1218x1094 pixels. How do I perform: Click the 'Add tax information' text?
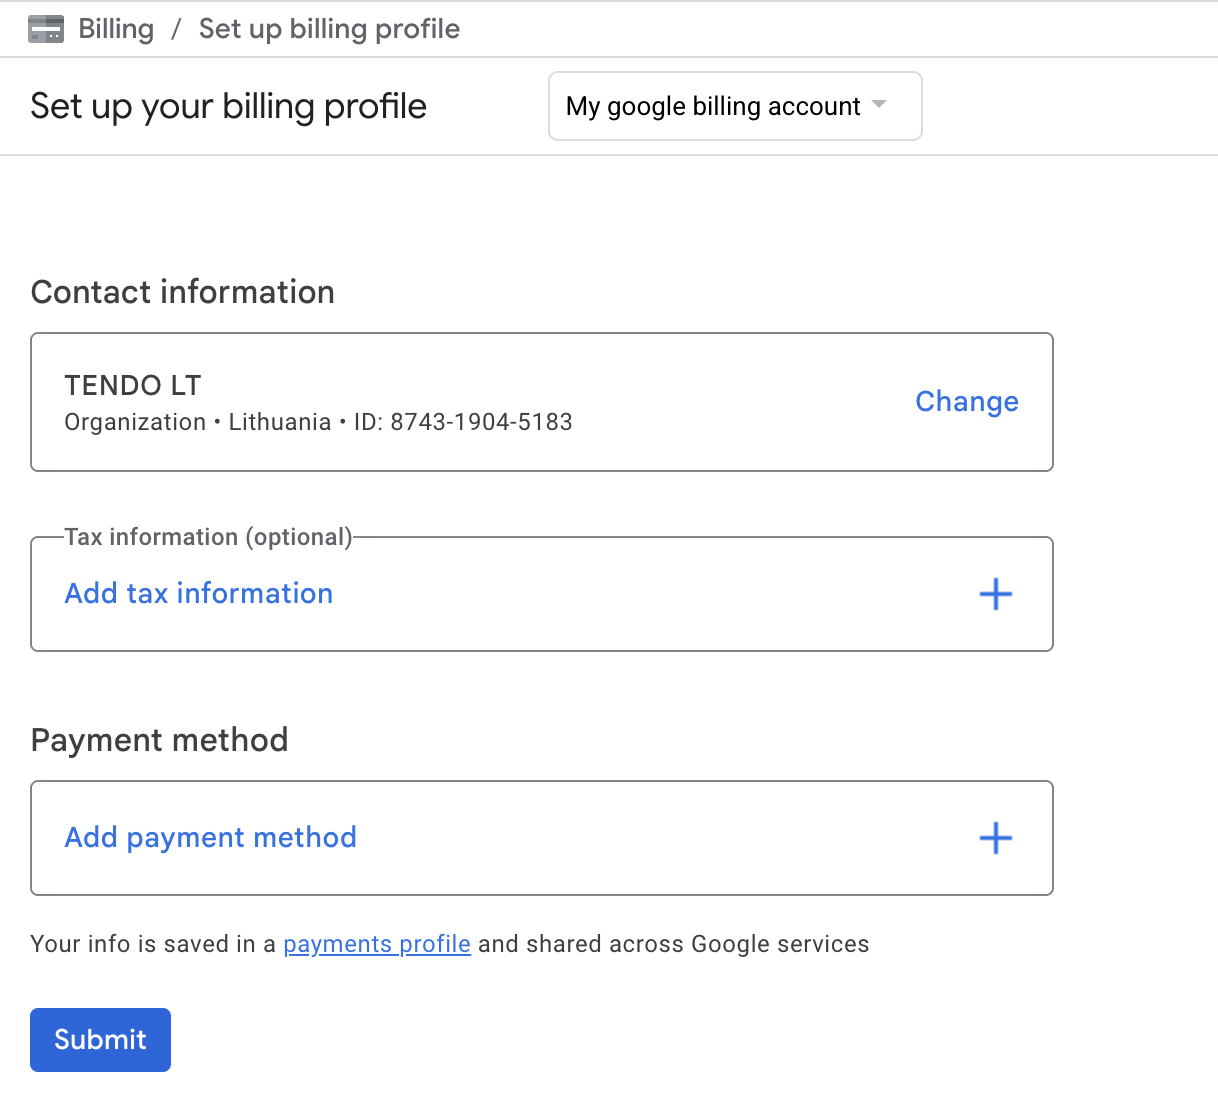click(x=199, y=593)
